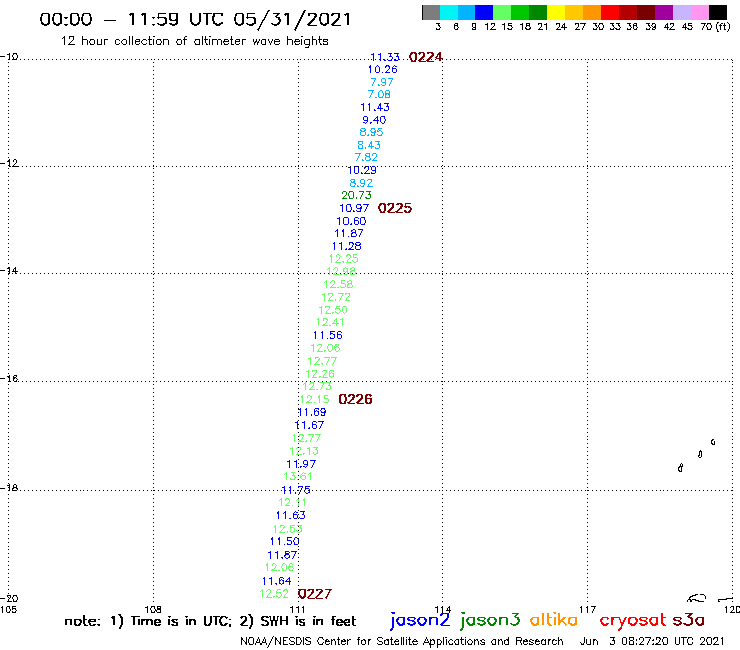This screenshot has height=650, width=740.
Task: Click the s3a satellite legend label
Action: [x=688, y=620]
